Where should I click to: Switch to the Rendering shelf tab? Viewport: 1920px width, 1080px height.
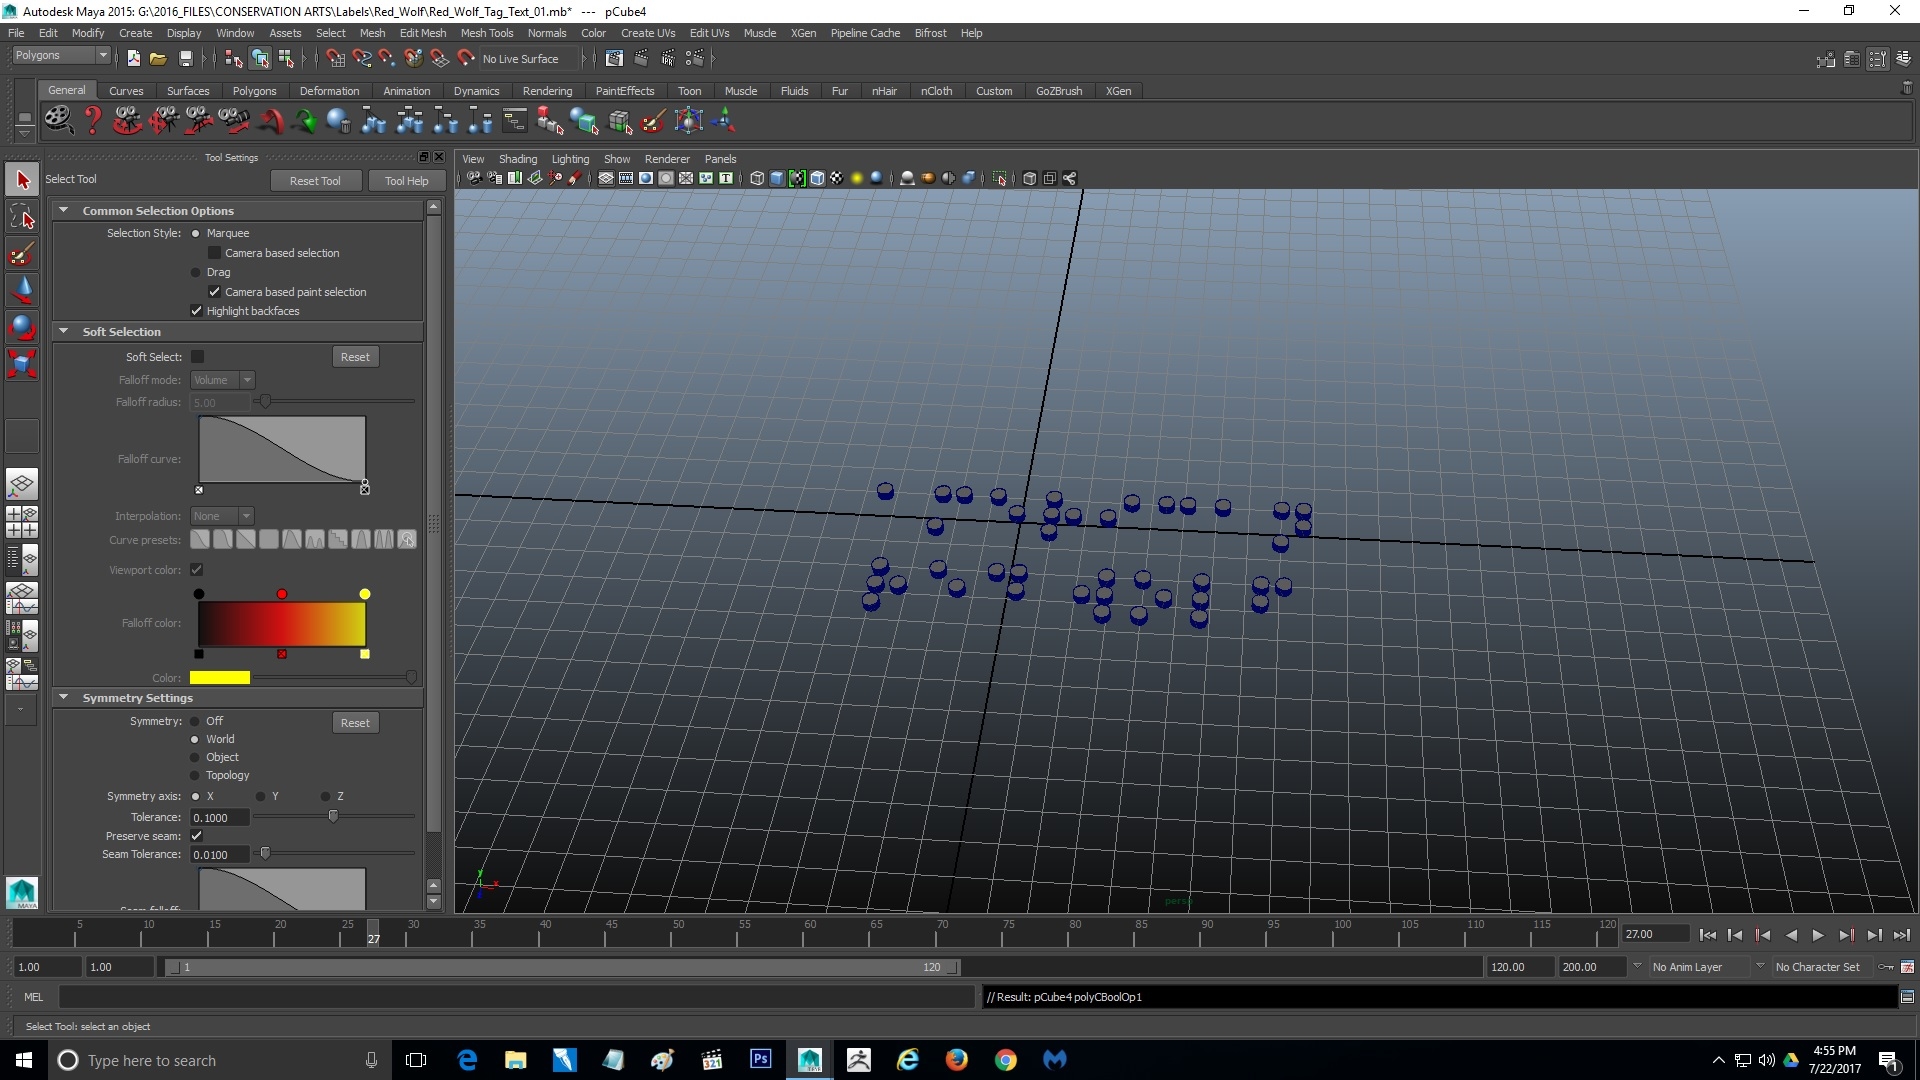pyautogui.click(x=547, y=91)
